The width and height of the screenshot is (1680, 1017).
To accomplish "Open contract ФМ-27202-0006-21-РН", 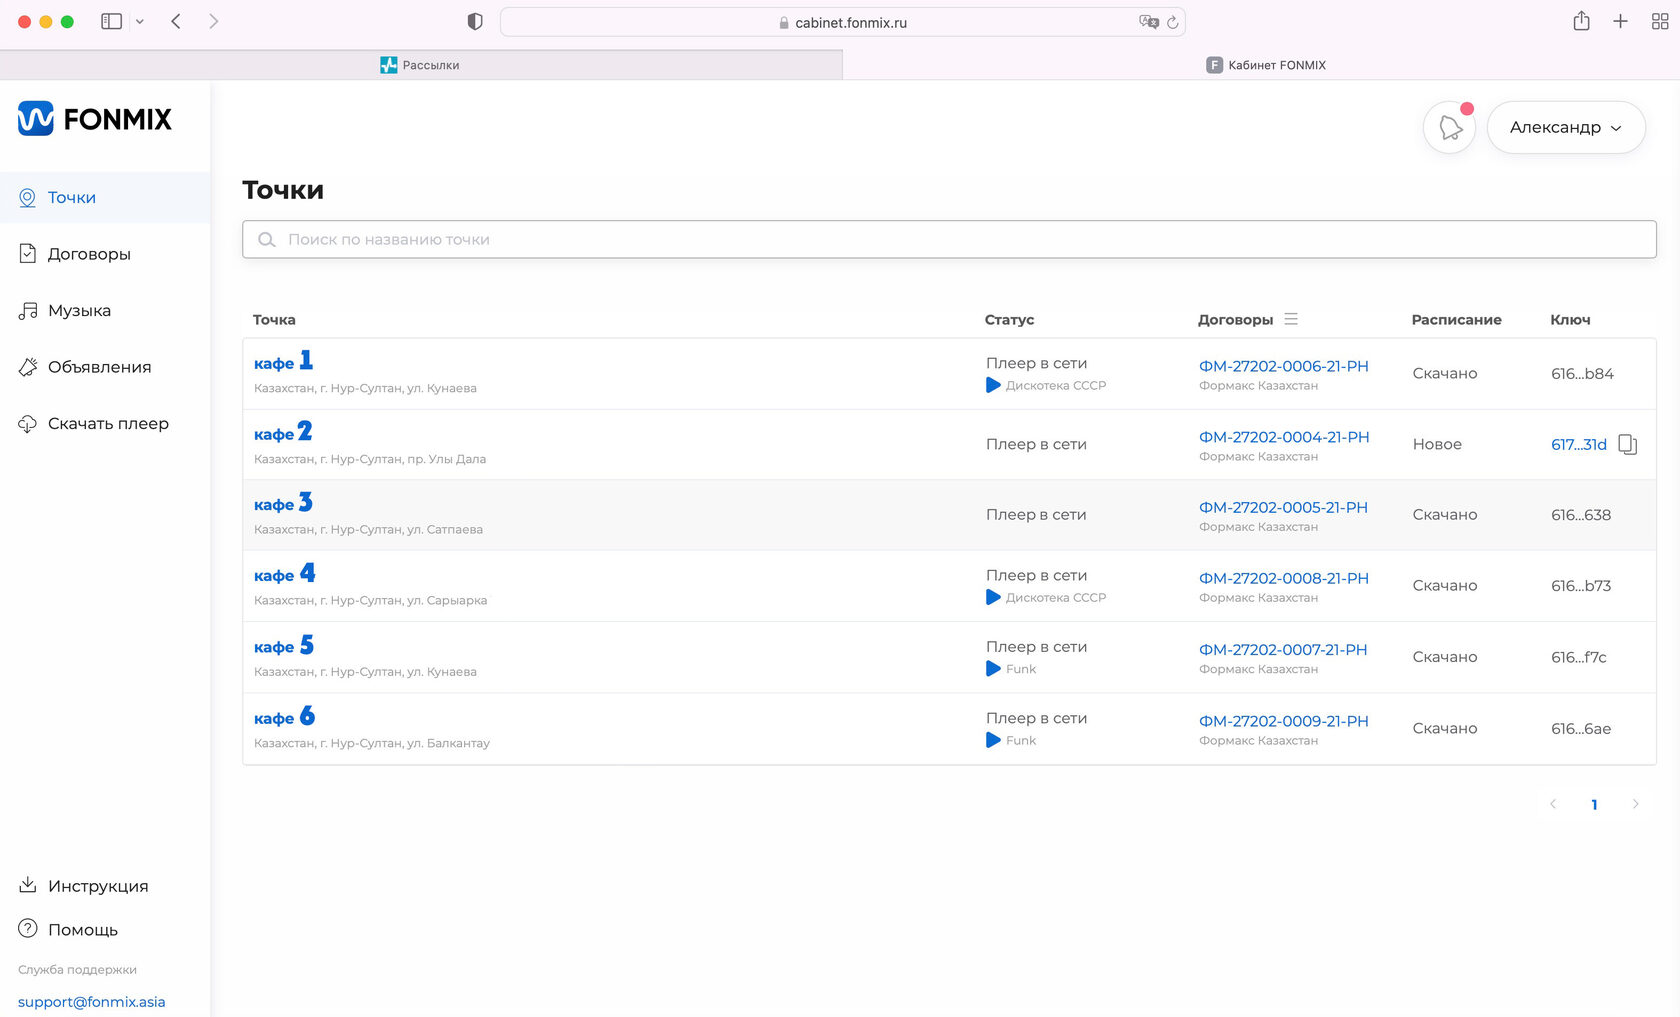I will point(1283,367).
